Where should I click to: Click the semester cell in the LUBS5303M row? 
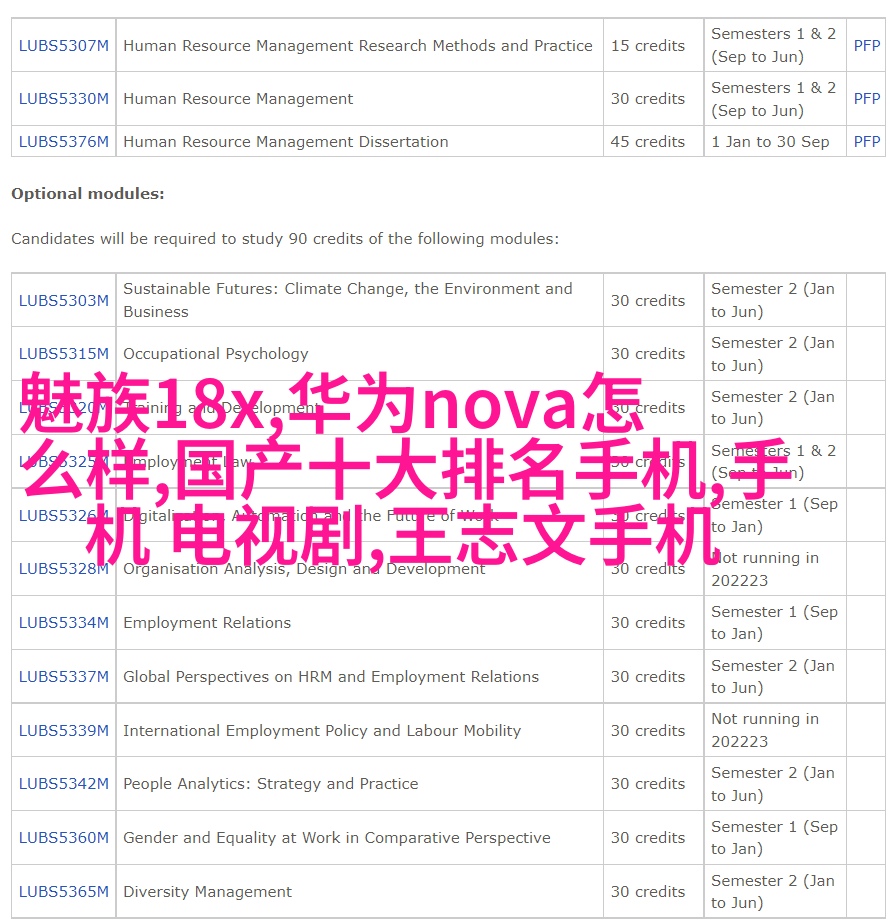click(x=773, y=300)
